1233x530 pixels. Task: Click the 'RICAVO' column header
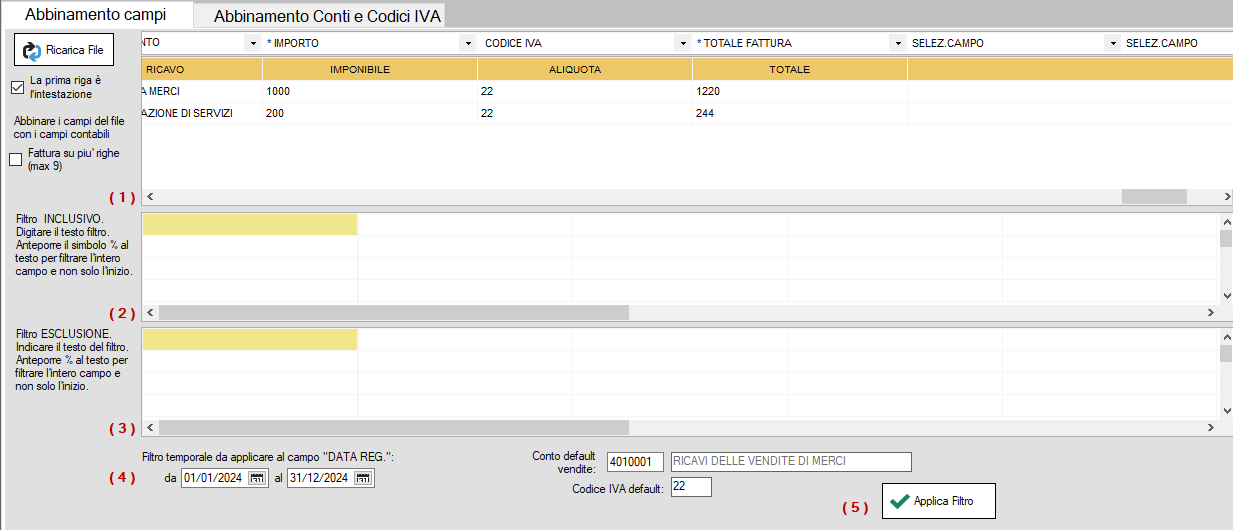203,69
